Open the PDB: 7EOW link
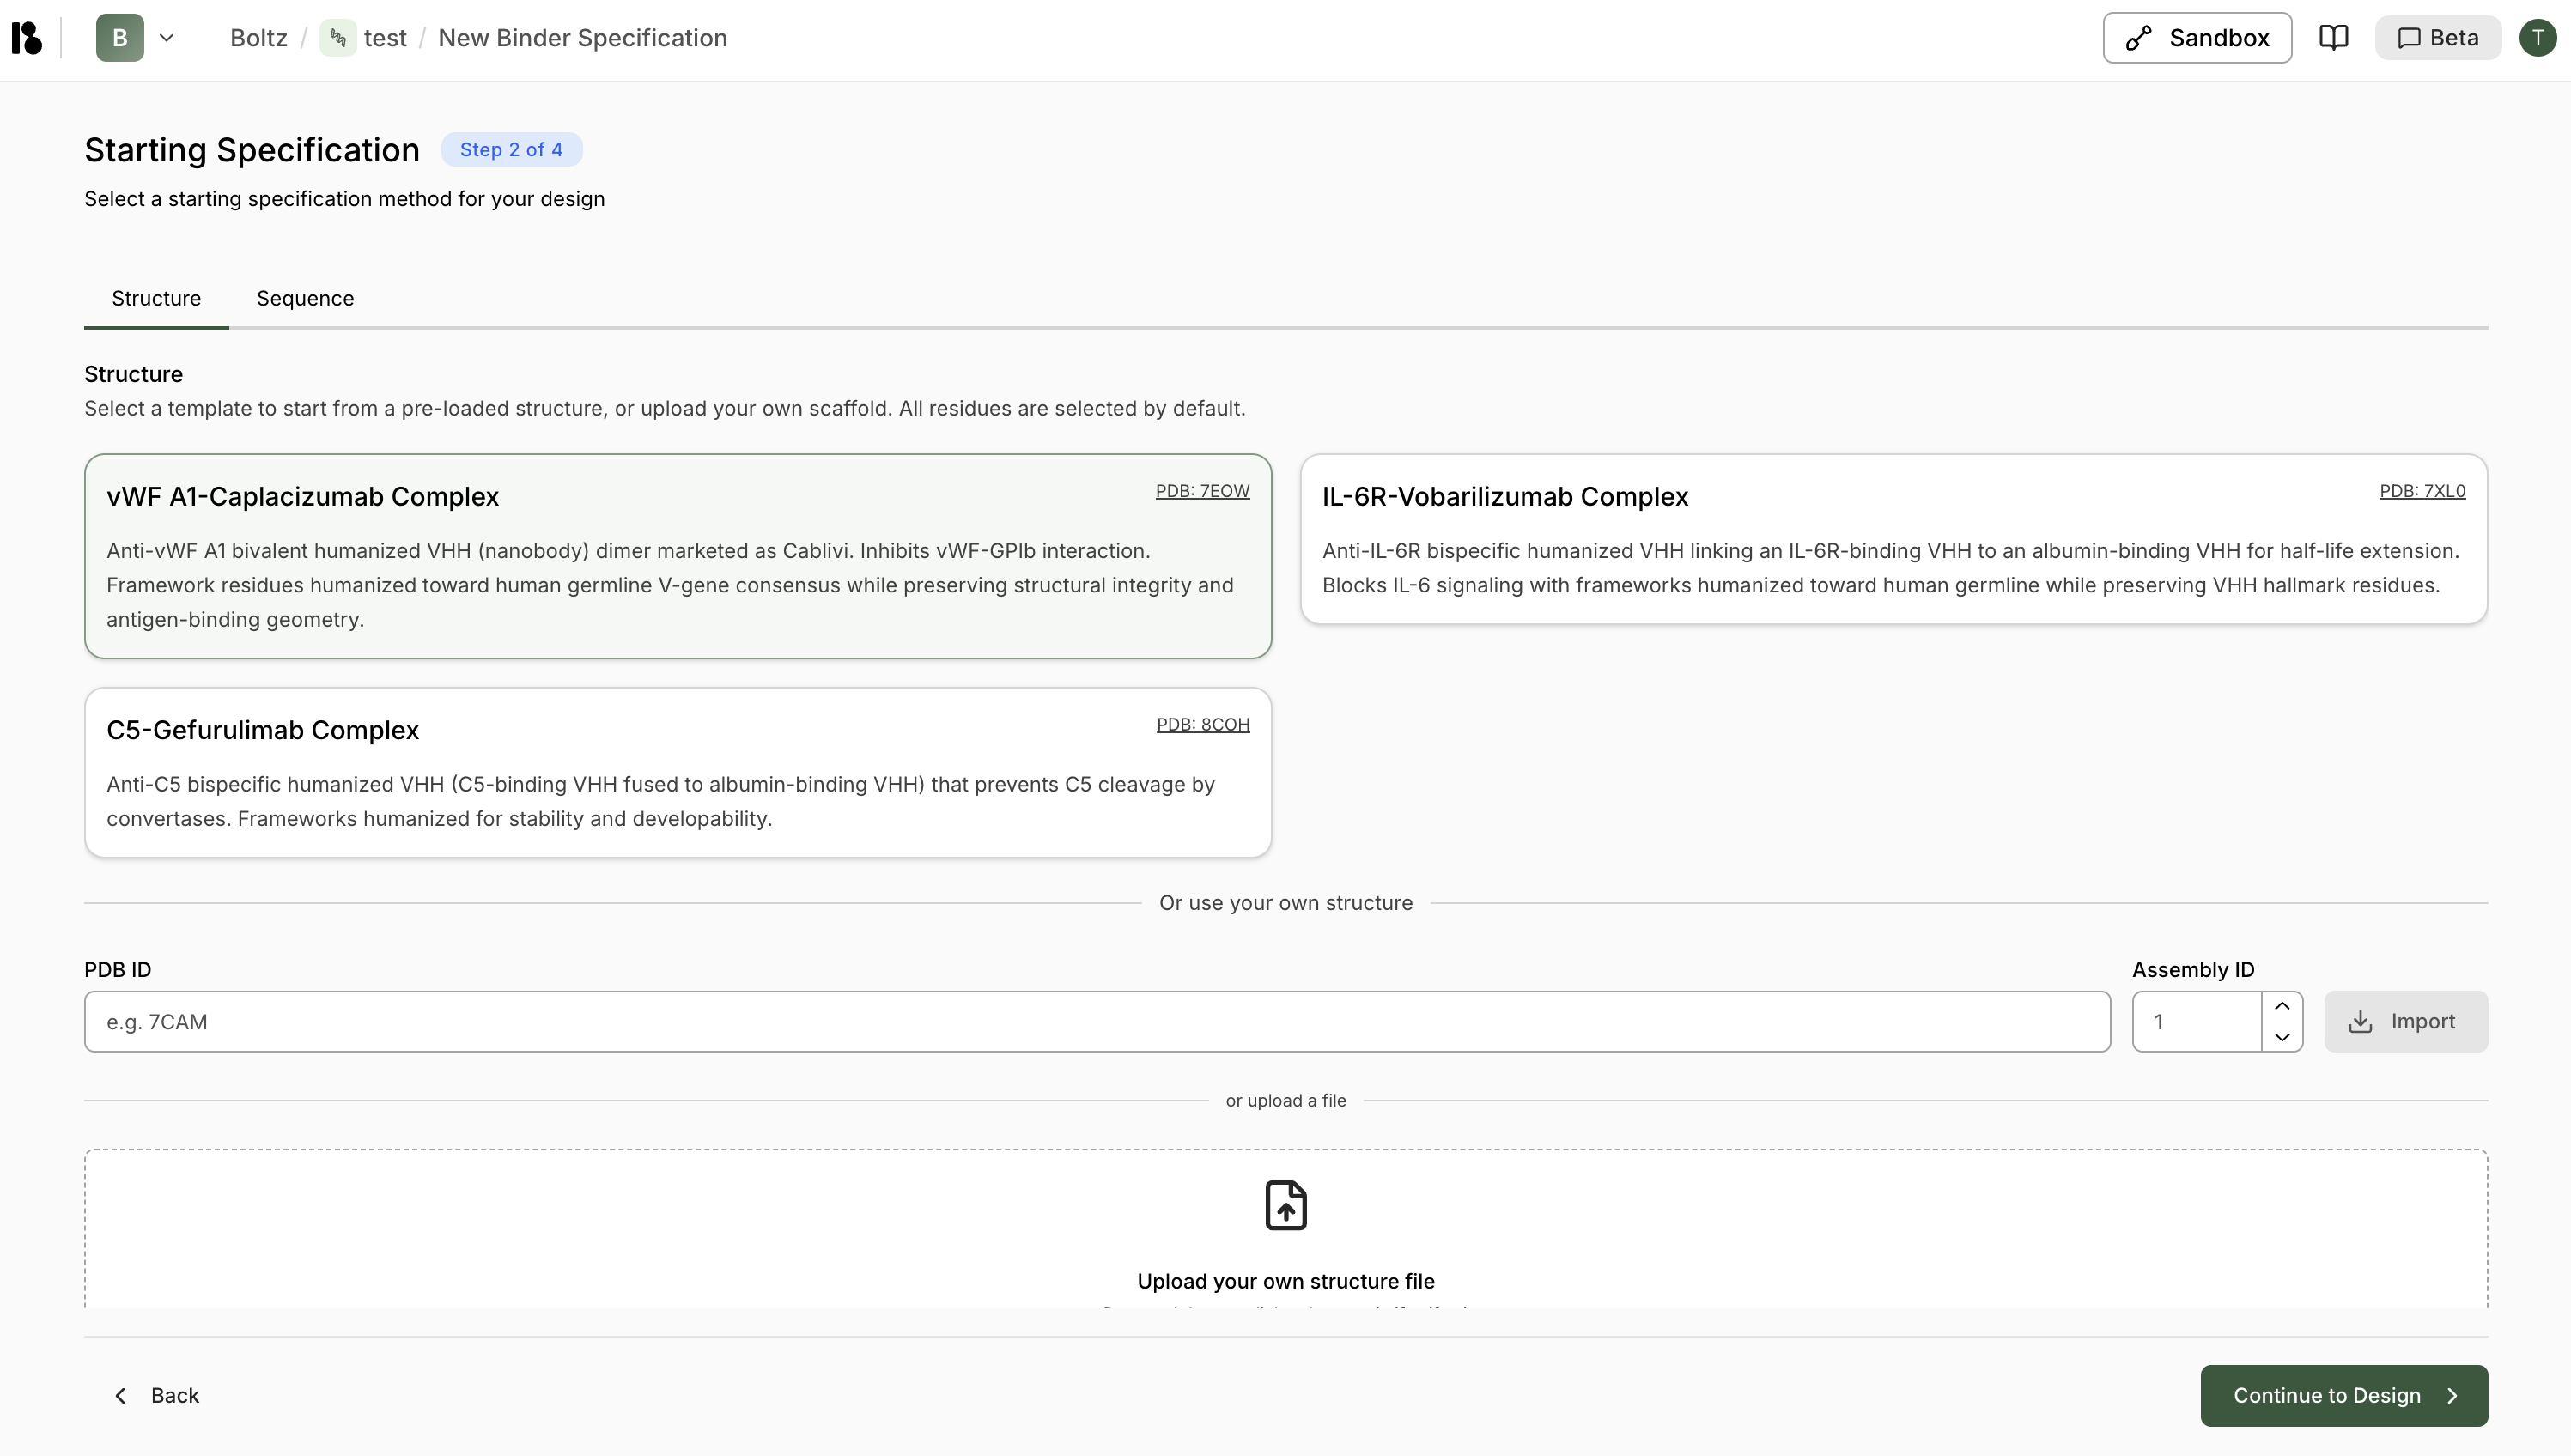The width and height of the screenshot is (2571, 1456). [x=1202, y=491]
